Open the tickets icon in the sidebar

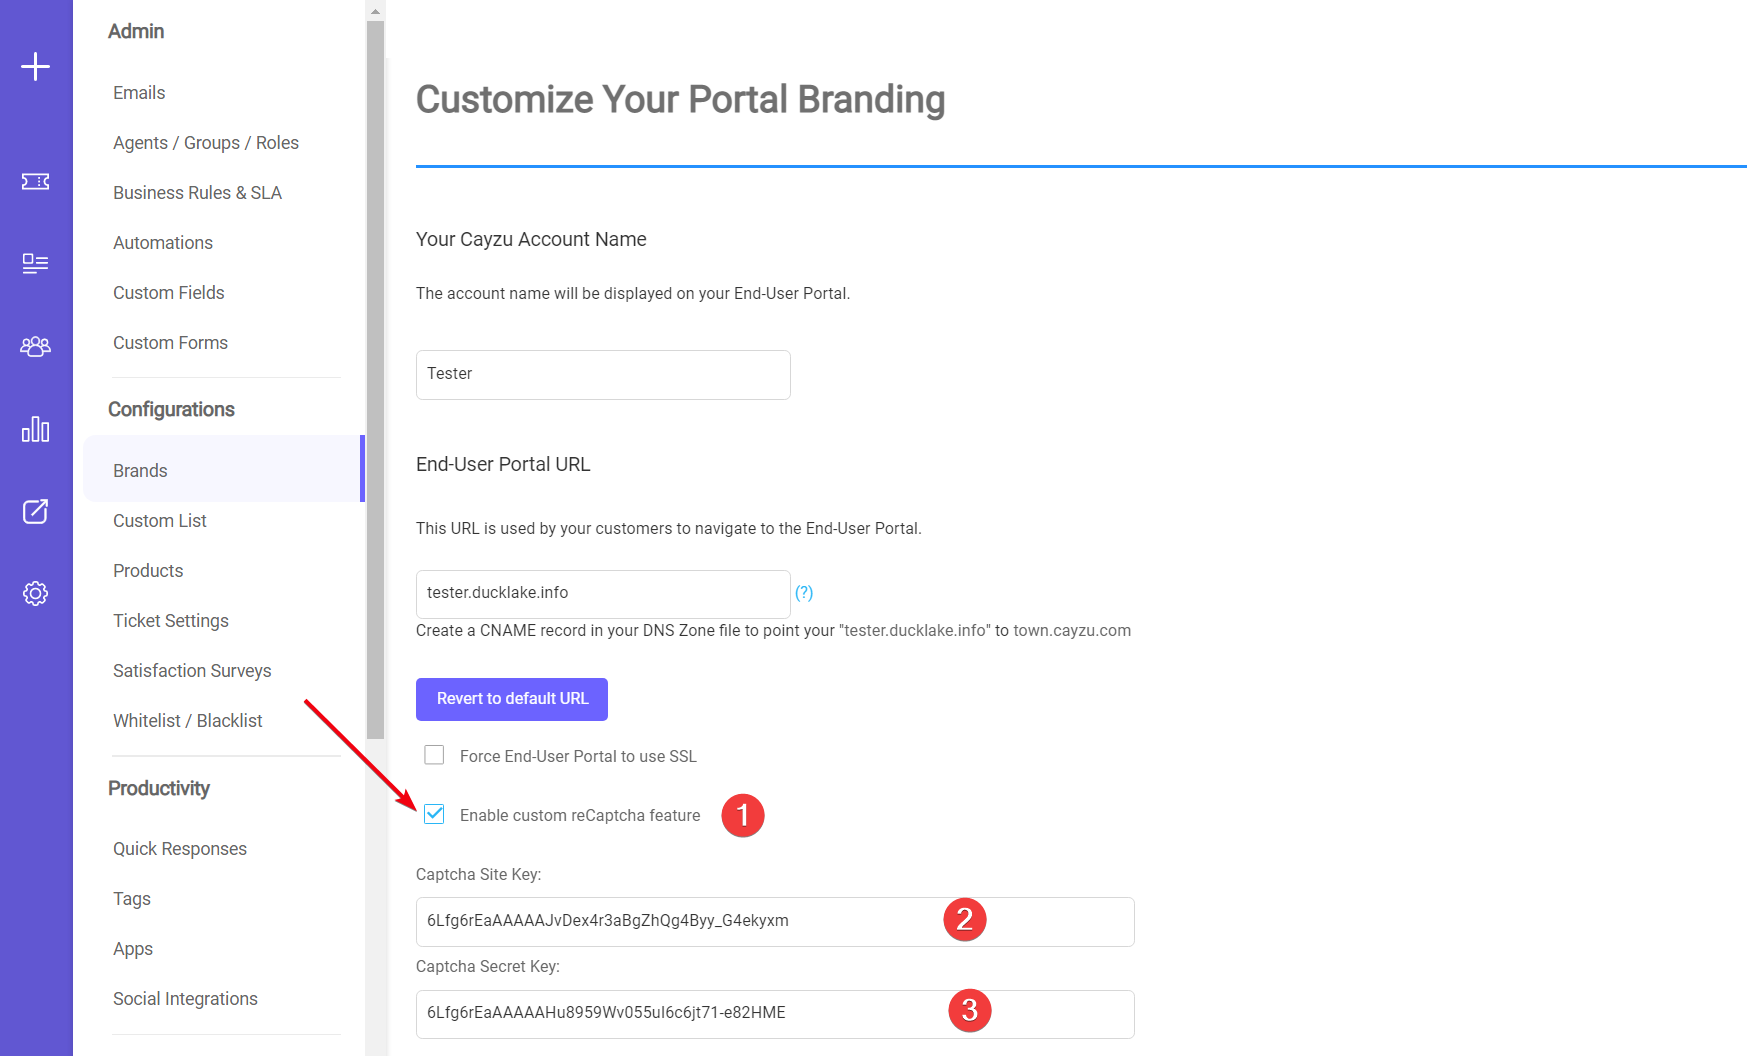[x=35, y=182]
